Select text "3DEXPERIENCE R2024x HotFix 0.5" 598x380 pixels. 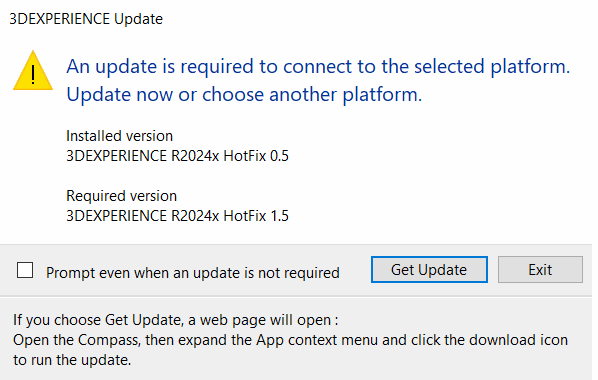pos(177,156)
